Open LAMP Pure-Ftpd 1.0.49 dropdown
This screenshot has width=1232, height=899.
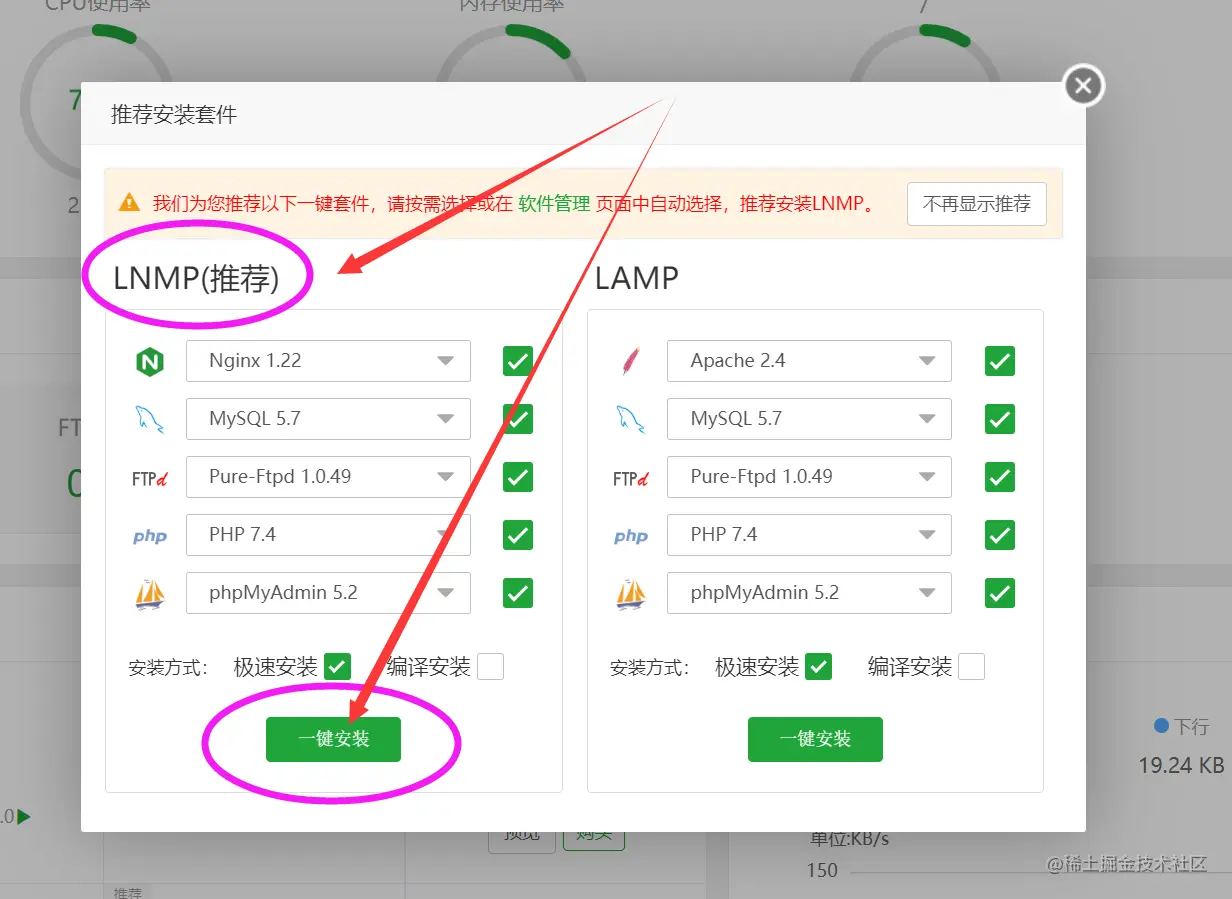pyautogui.click(x=809, y=477)
